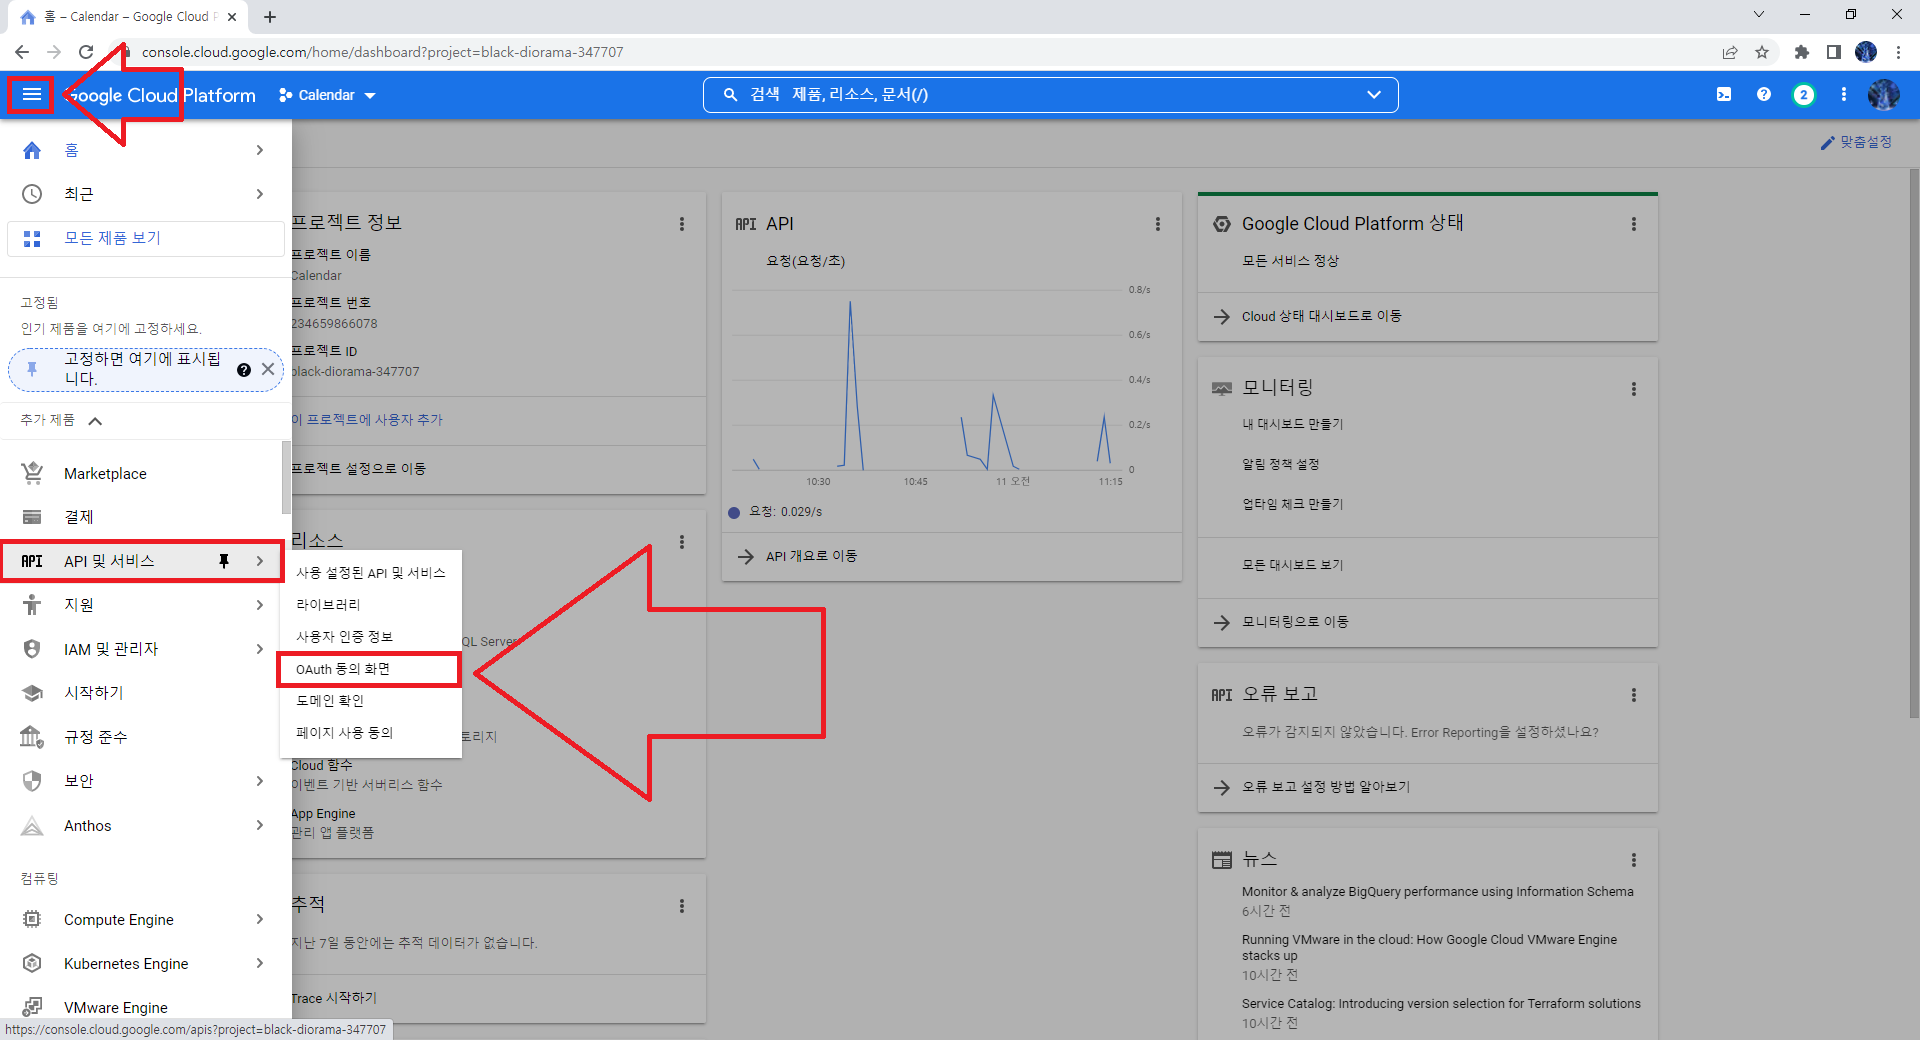Image resolution: width=1920 pixels, height=1040 pixels.
Task: Expand the 지원 submenu chevron
Action: 260,605
